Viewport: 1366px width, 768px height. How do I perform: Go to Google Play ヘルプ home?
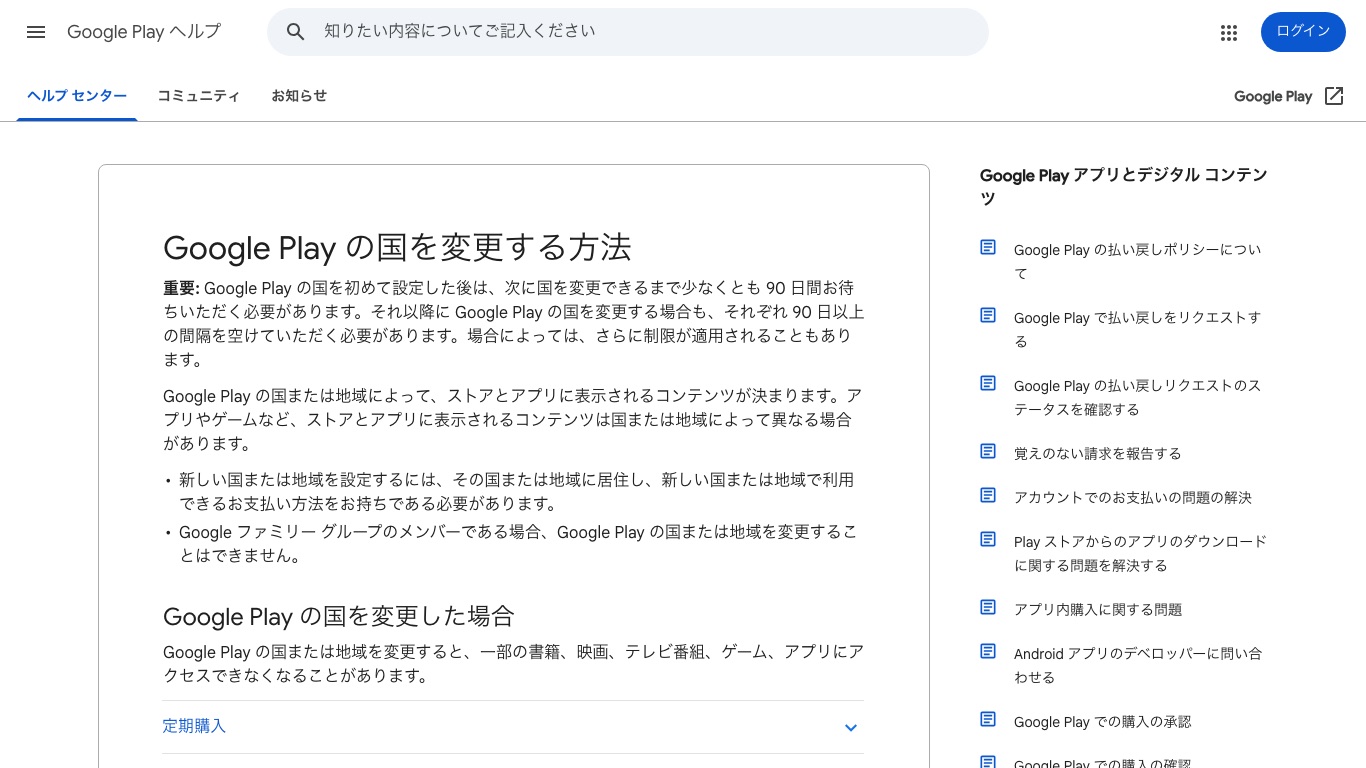(144, 32)
